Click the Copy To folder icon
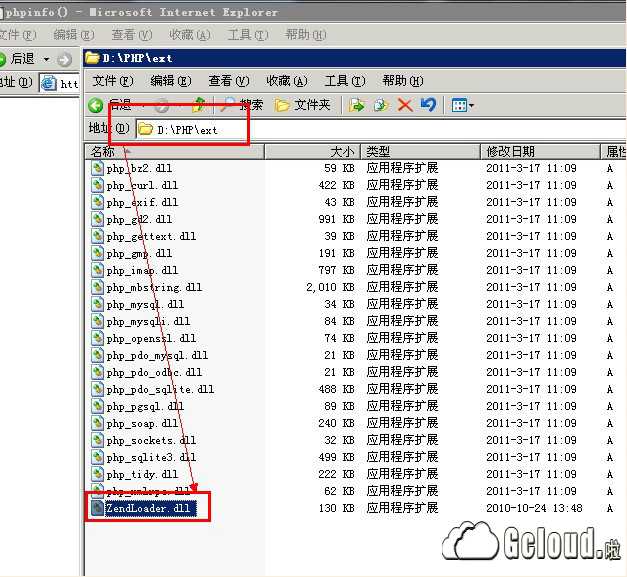Image resolution: width=627 pixels, height=577 pixels. (380, 105)
